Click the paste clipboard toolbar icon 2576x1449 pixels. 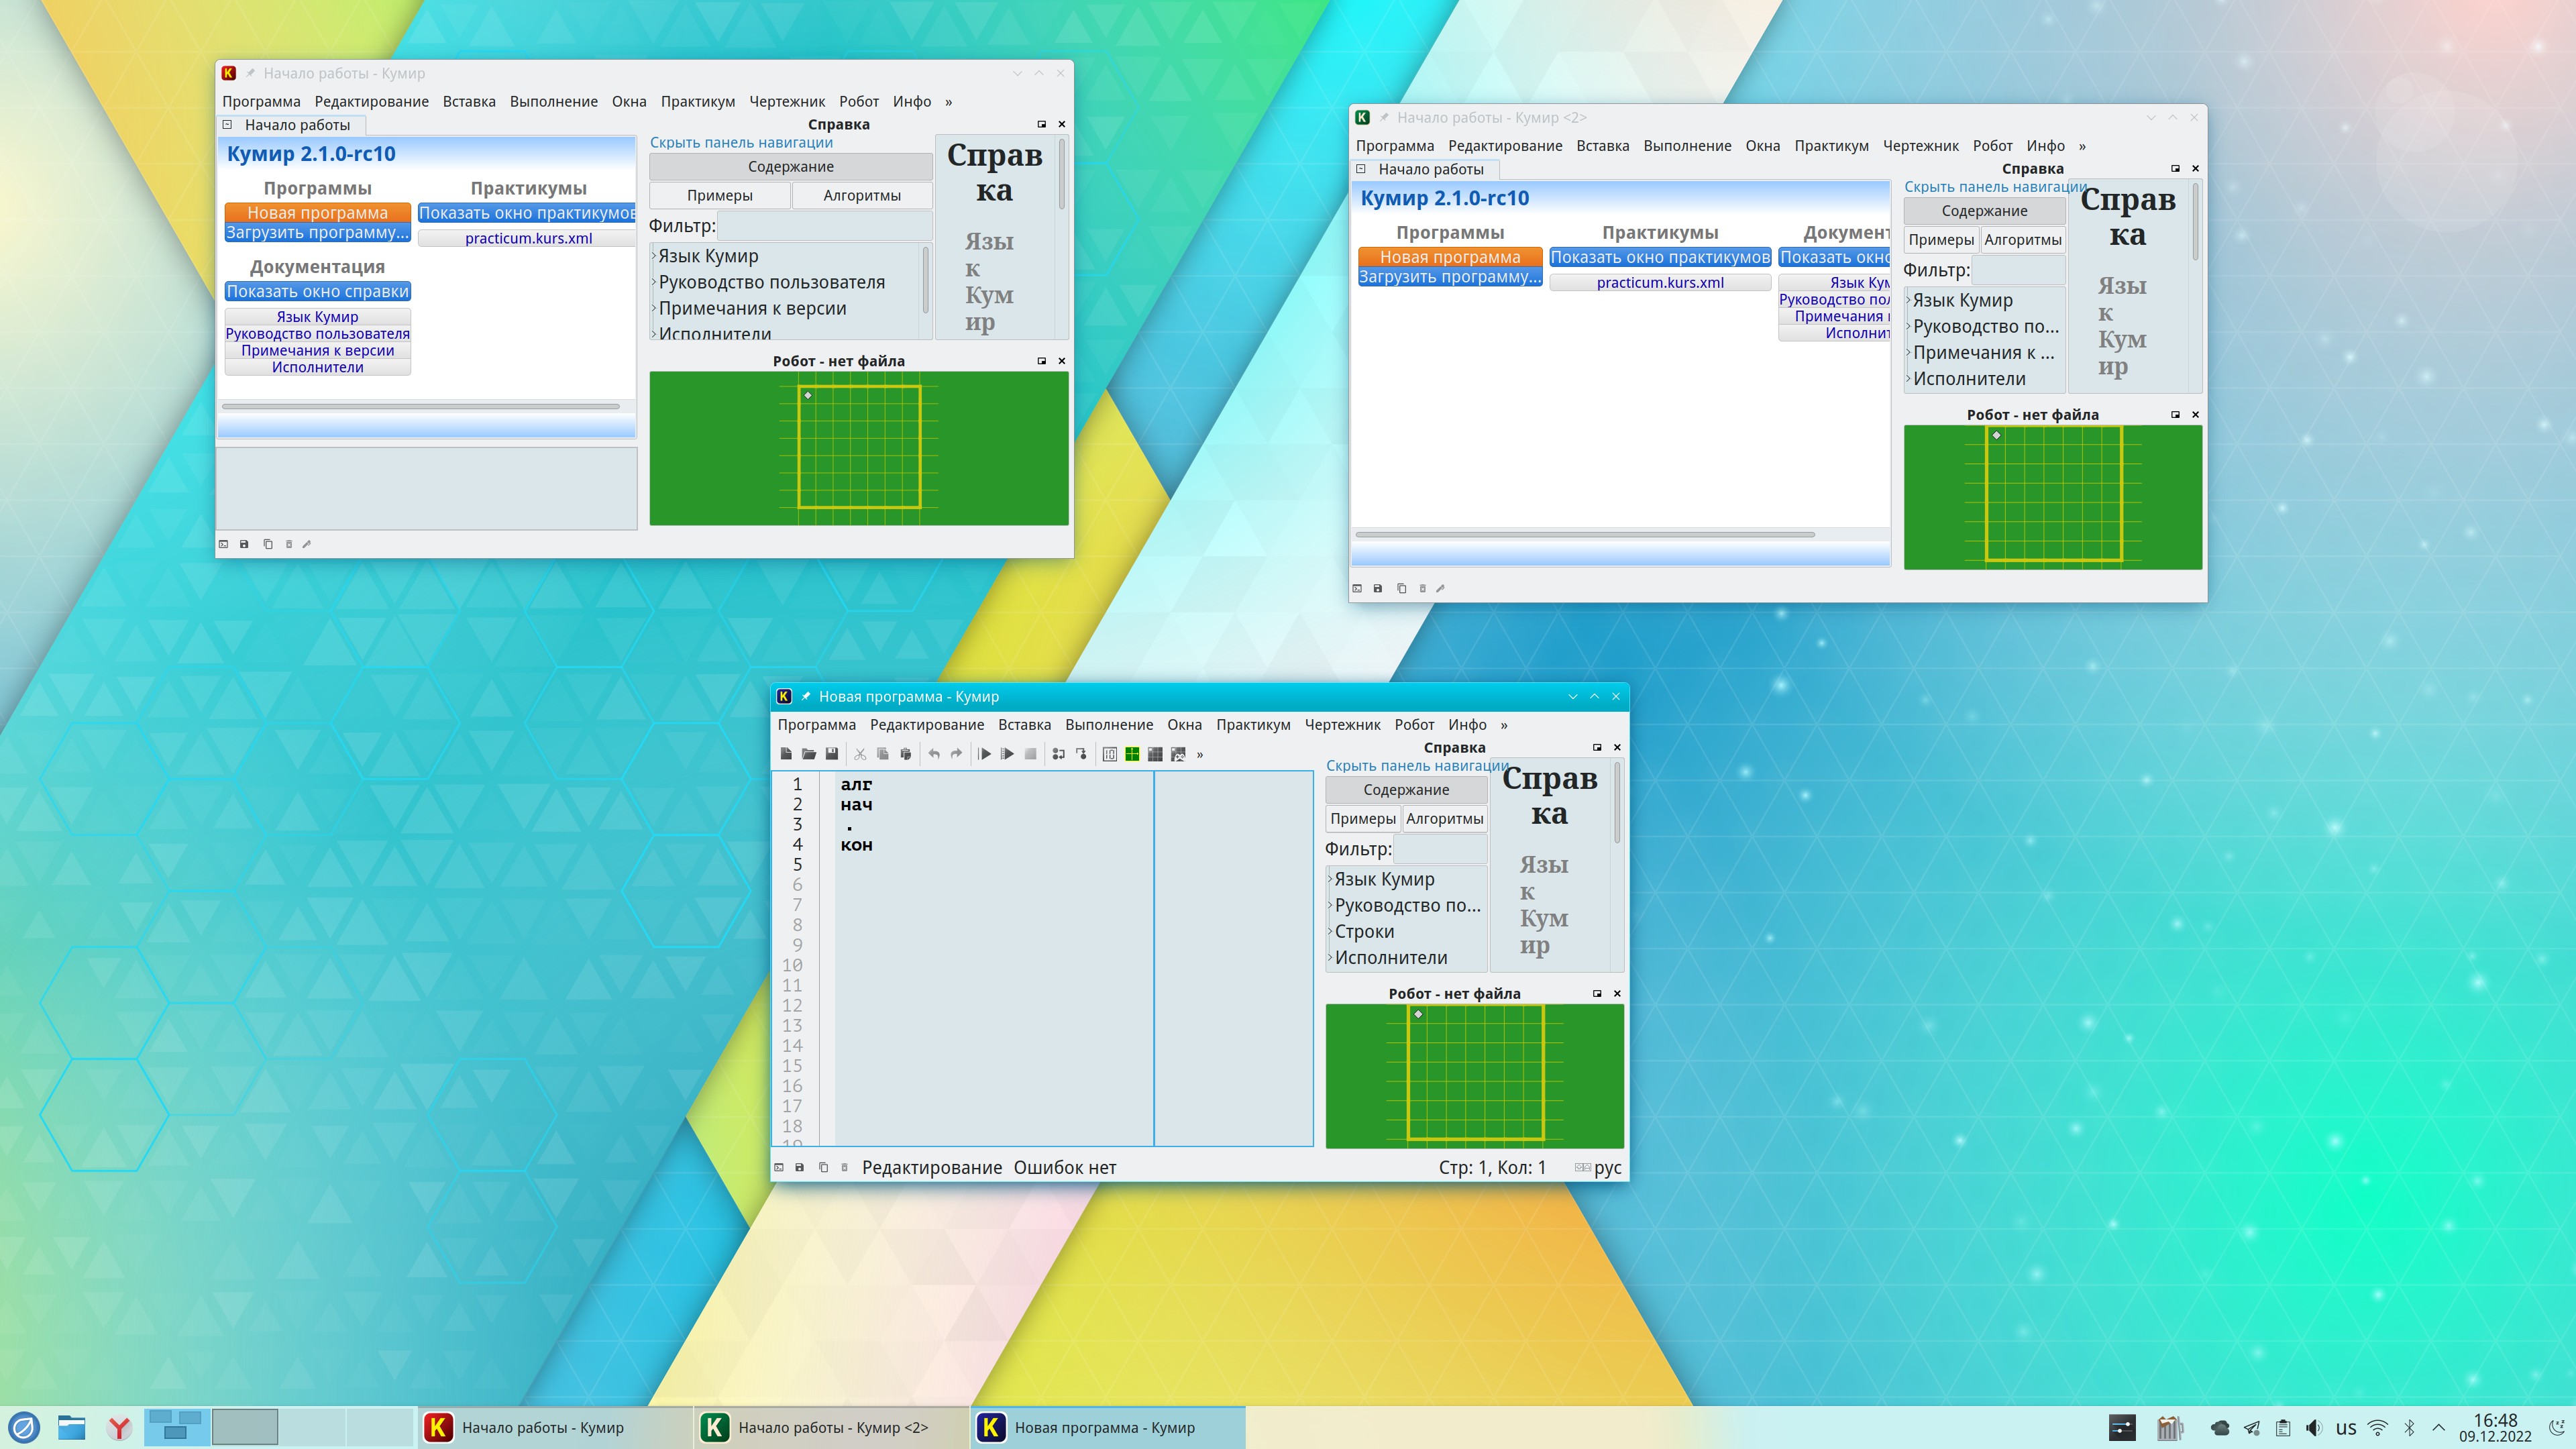point(906,754)
